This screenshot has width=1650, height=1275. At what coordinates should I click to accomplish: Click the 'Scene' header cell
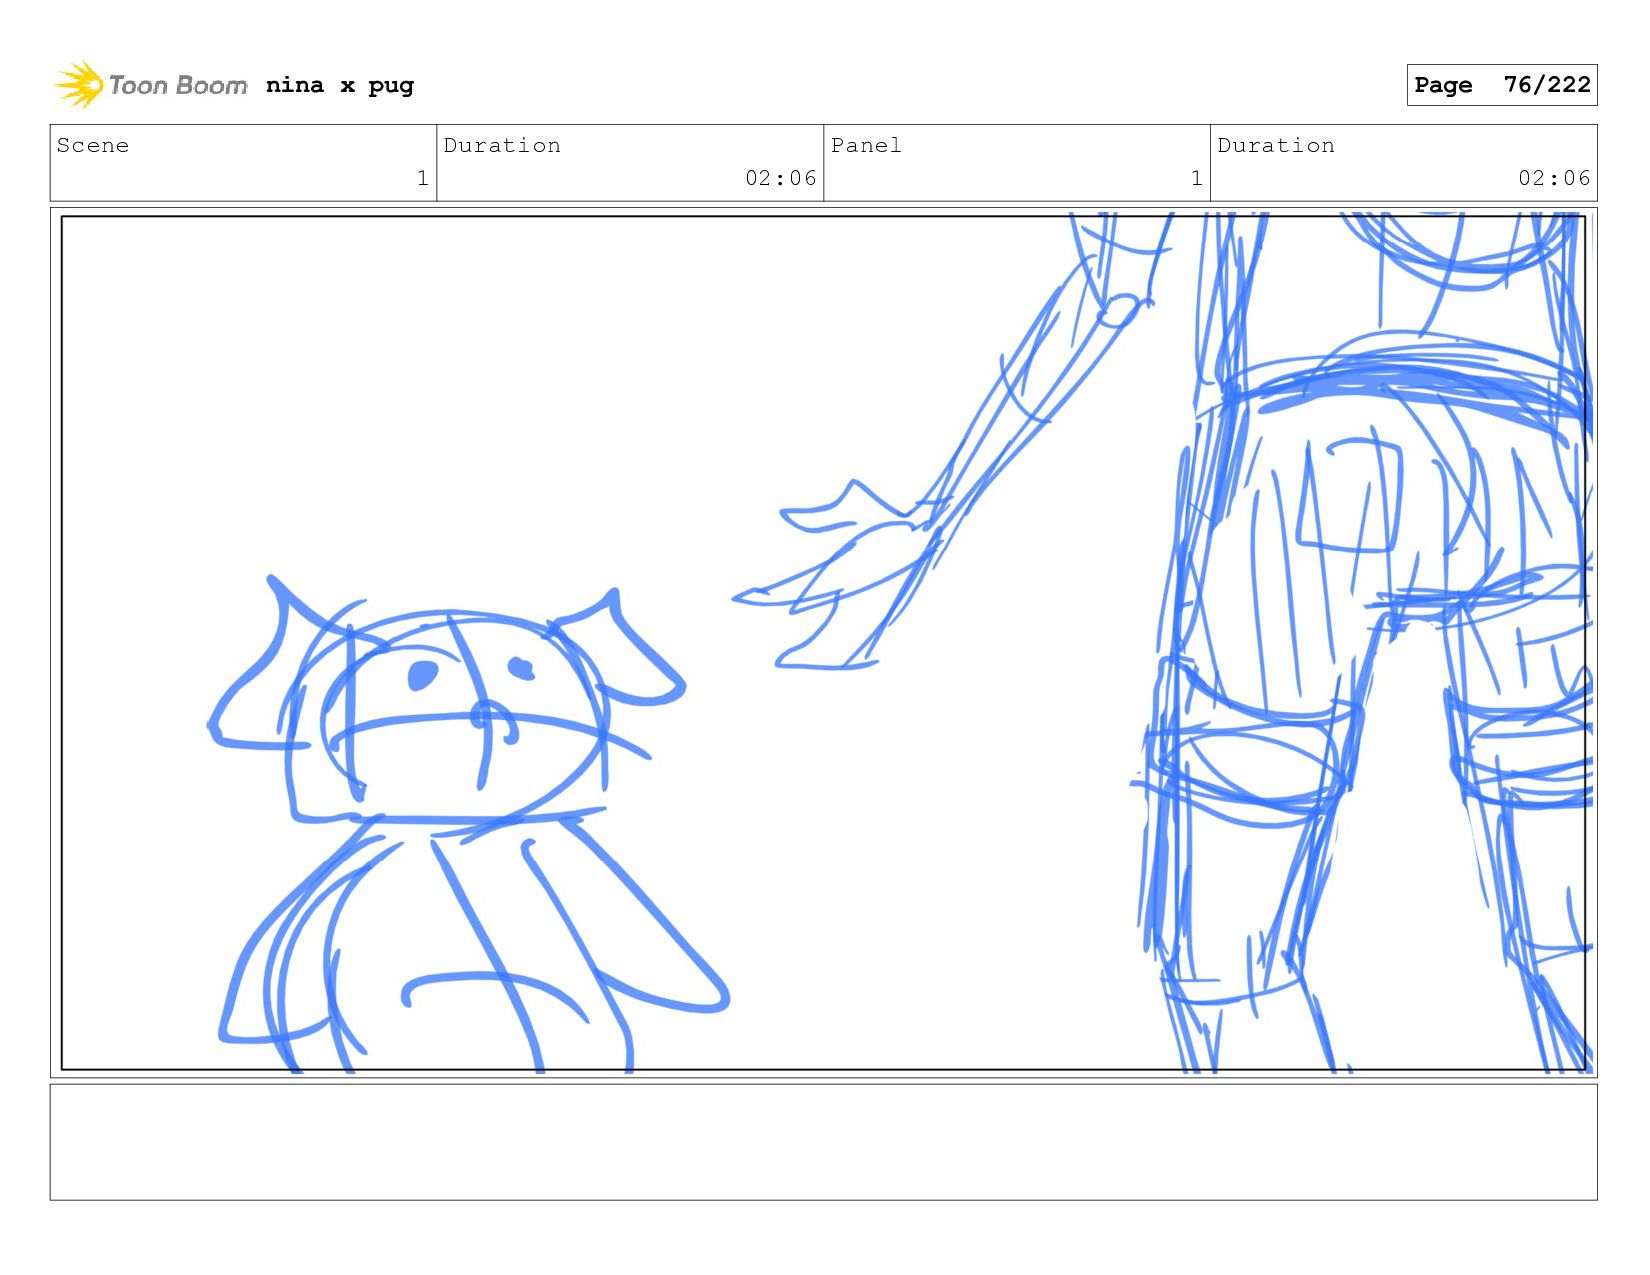pyautogui.click(x=243, y=162)
